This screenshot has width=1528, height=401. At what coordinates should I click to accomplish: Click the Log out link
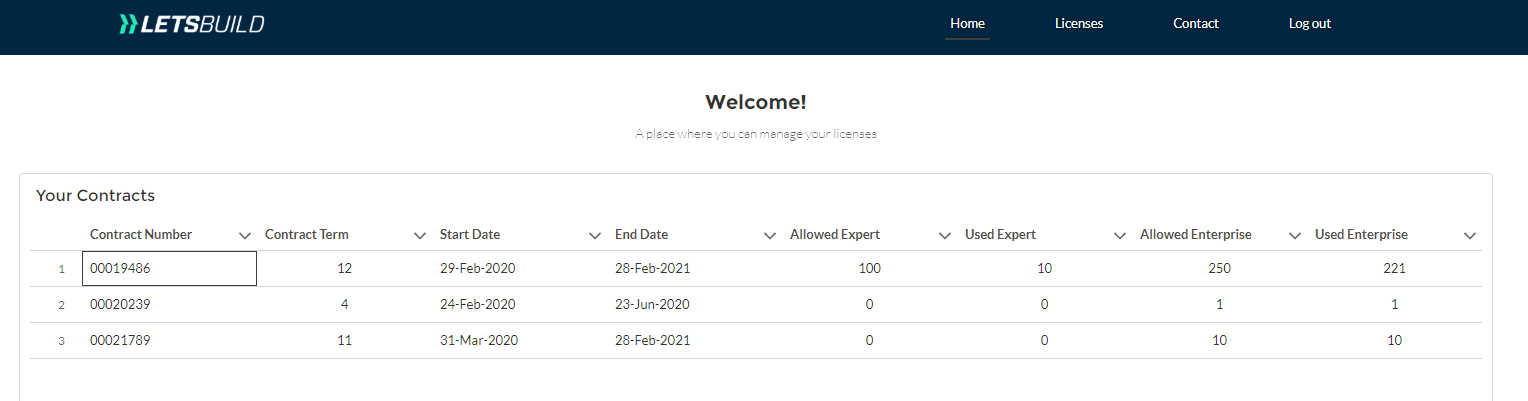(1310, 24)
